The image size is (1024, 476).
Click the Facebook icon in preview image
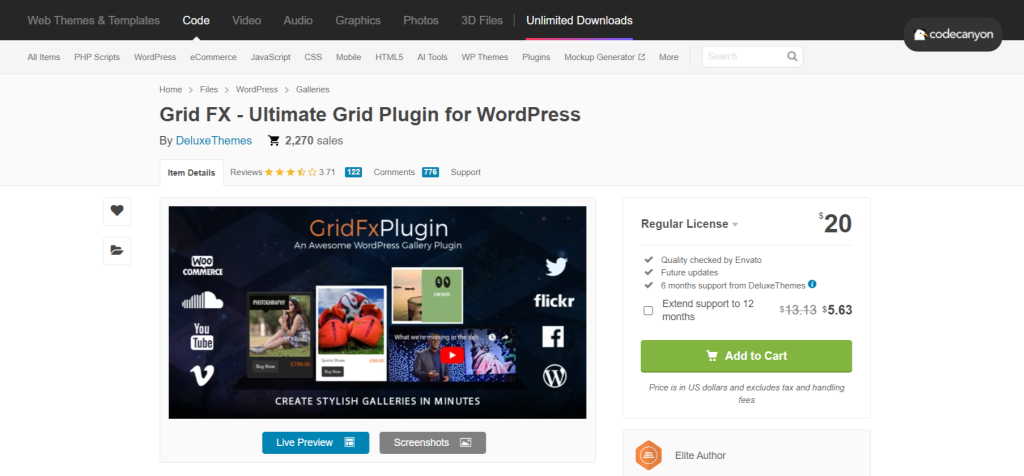[x=553, y=337]
